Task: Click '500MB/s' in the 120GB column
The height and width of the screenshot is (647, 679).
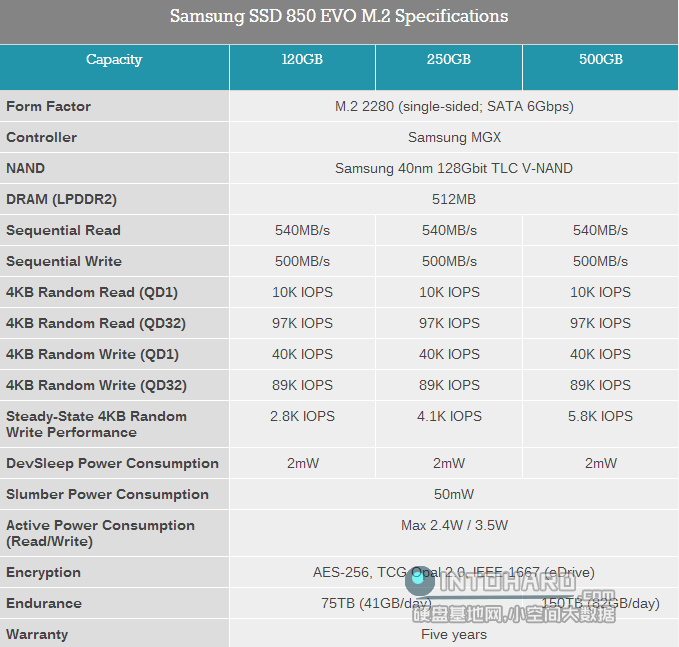Action: [x=302, y=262]
